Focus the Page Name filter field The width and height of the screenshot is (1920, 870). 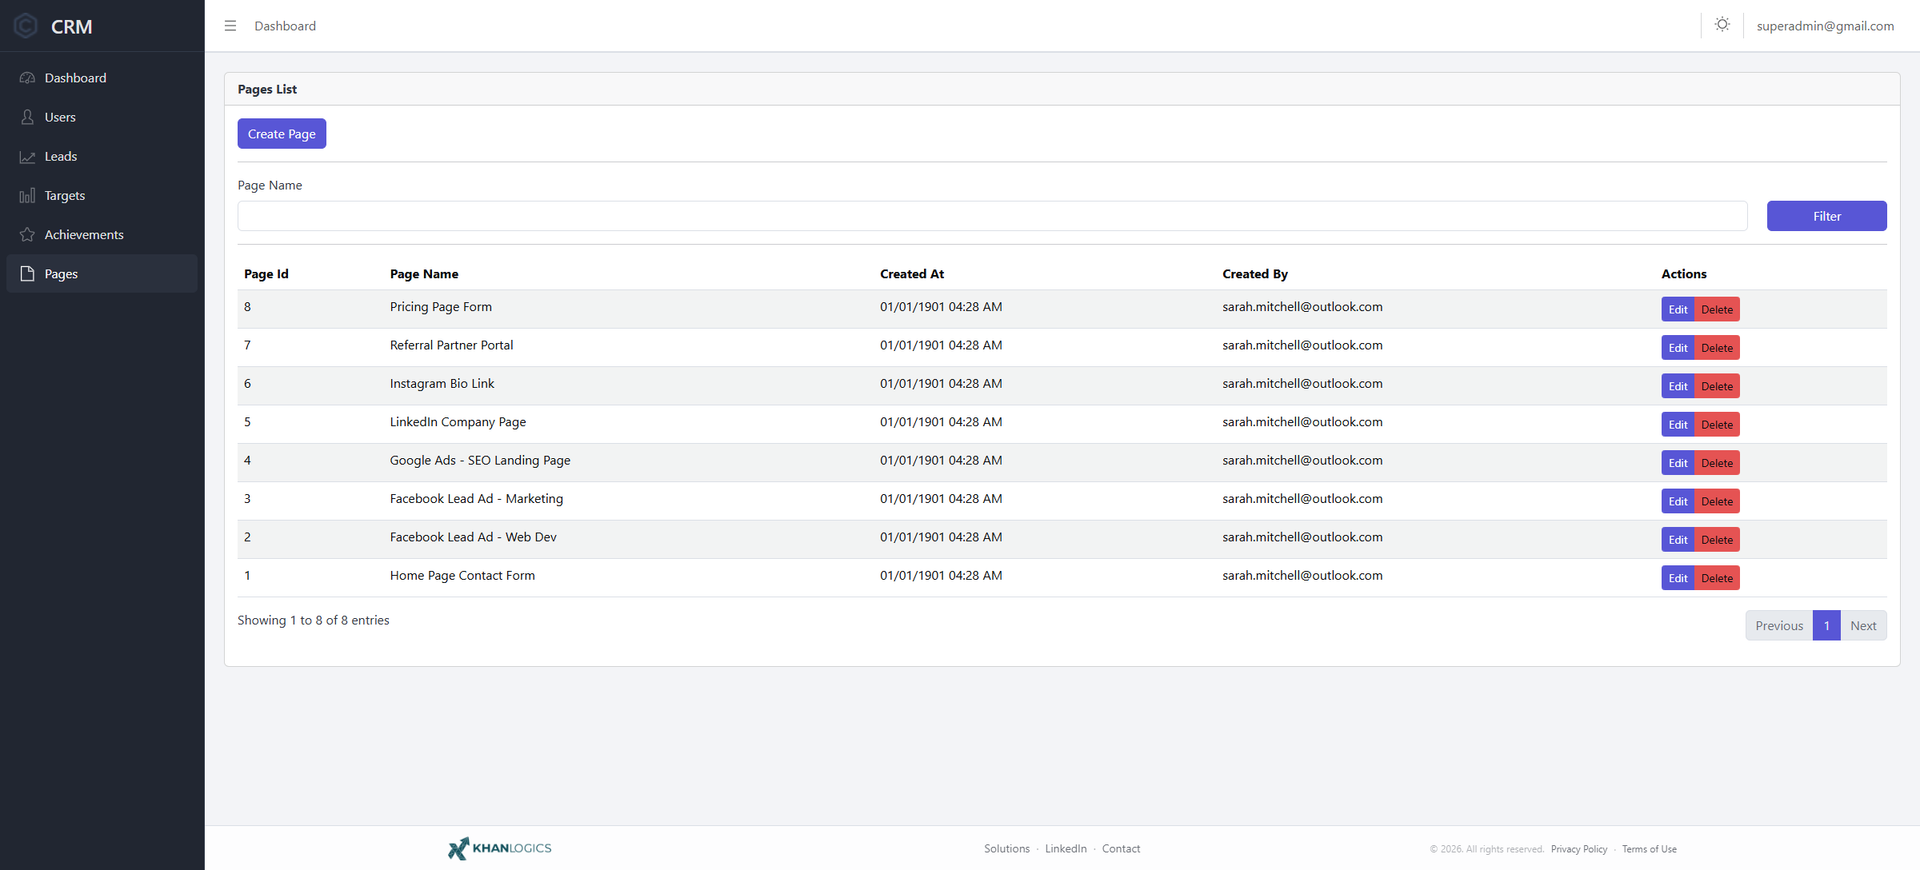(992, 216)
